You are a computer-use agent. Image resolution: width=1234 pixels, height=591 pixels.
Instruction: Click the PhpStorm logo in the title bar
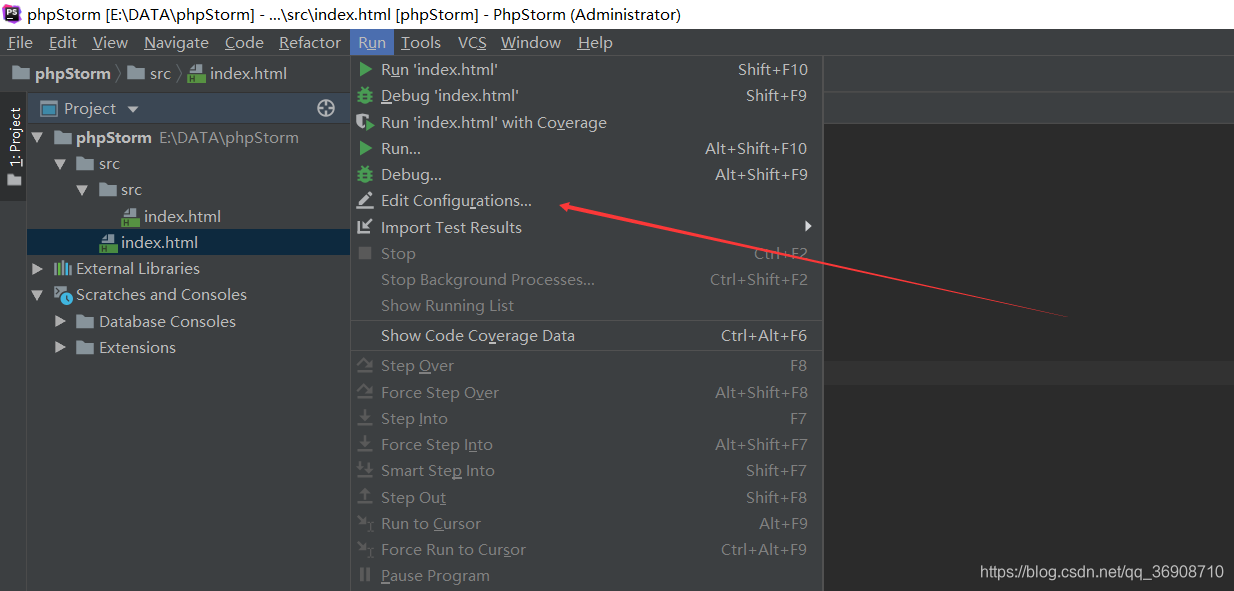click(11, 15)
